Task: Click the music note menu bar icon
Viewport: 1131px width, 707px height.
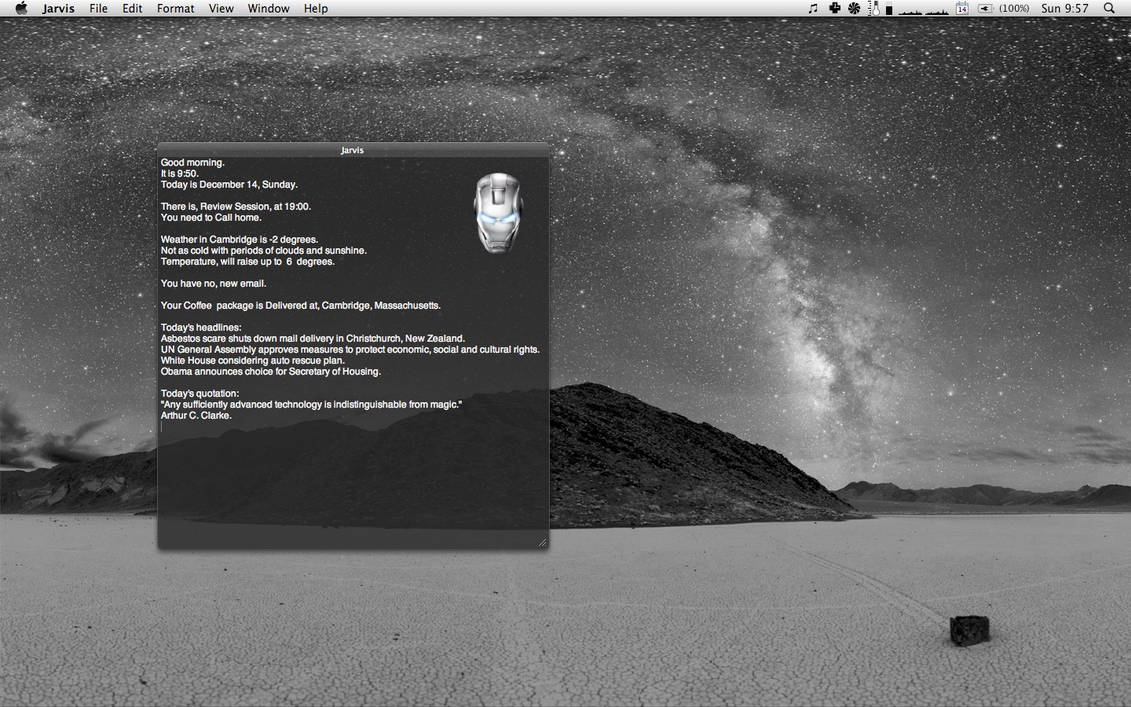Action: (x=812, y=8)
